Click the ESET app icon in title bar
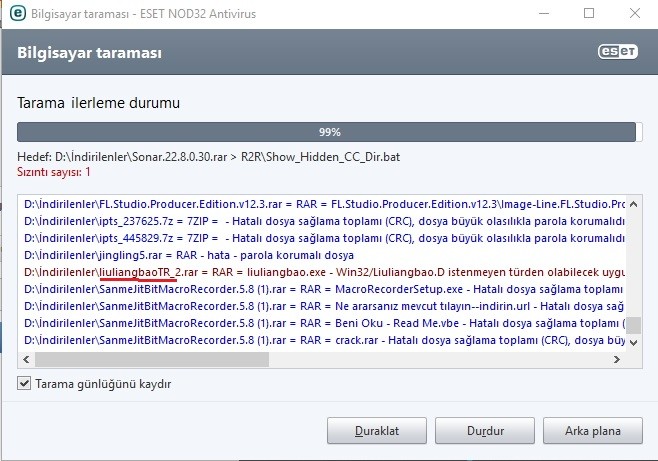 pyautogui.click(x=18, y=13)
